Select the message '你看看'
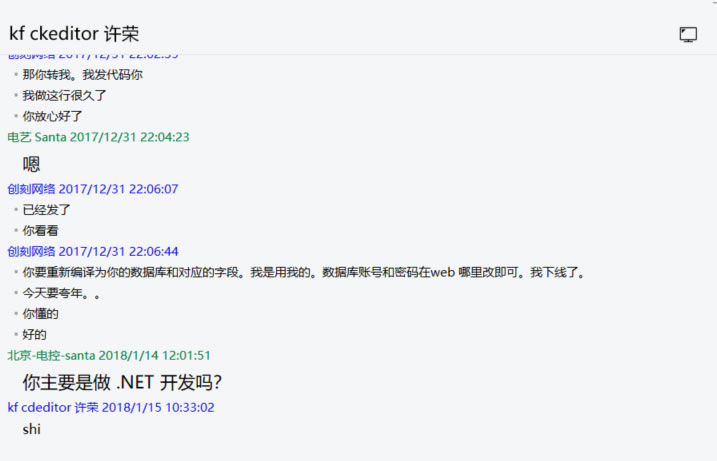 point(40,230)
